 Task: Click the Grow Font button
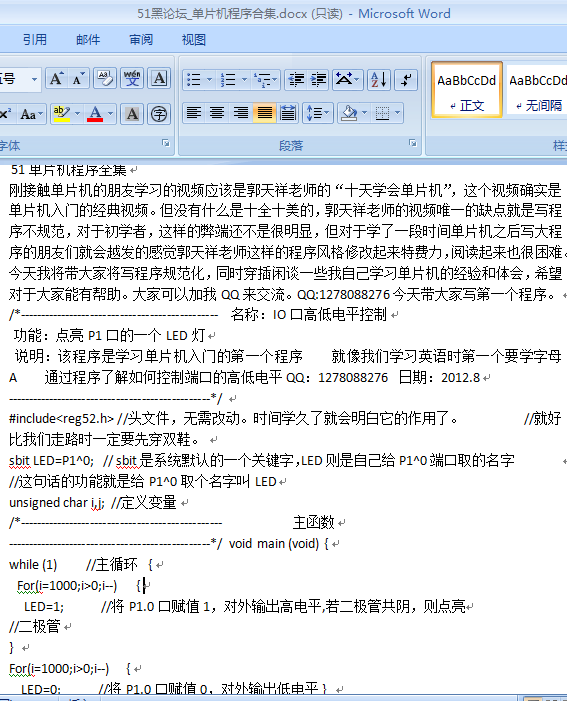(x=56, y=79)
